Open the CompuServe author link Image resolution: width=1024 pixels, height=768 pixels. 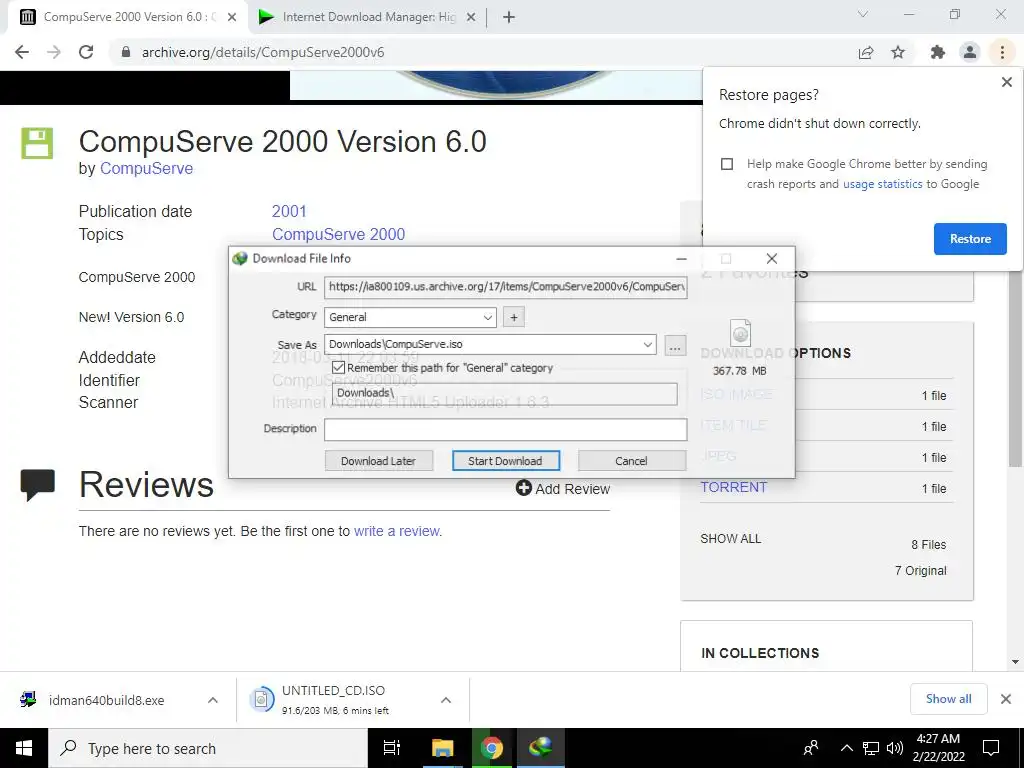coord(146,168)
